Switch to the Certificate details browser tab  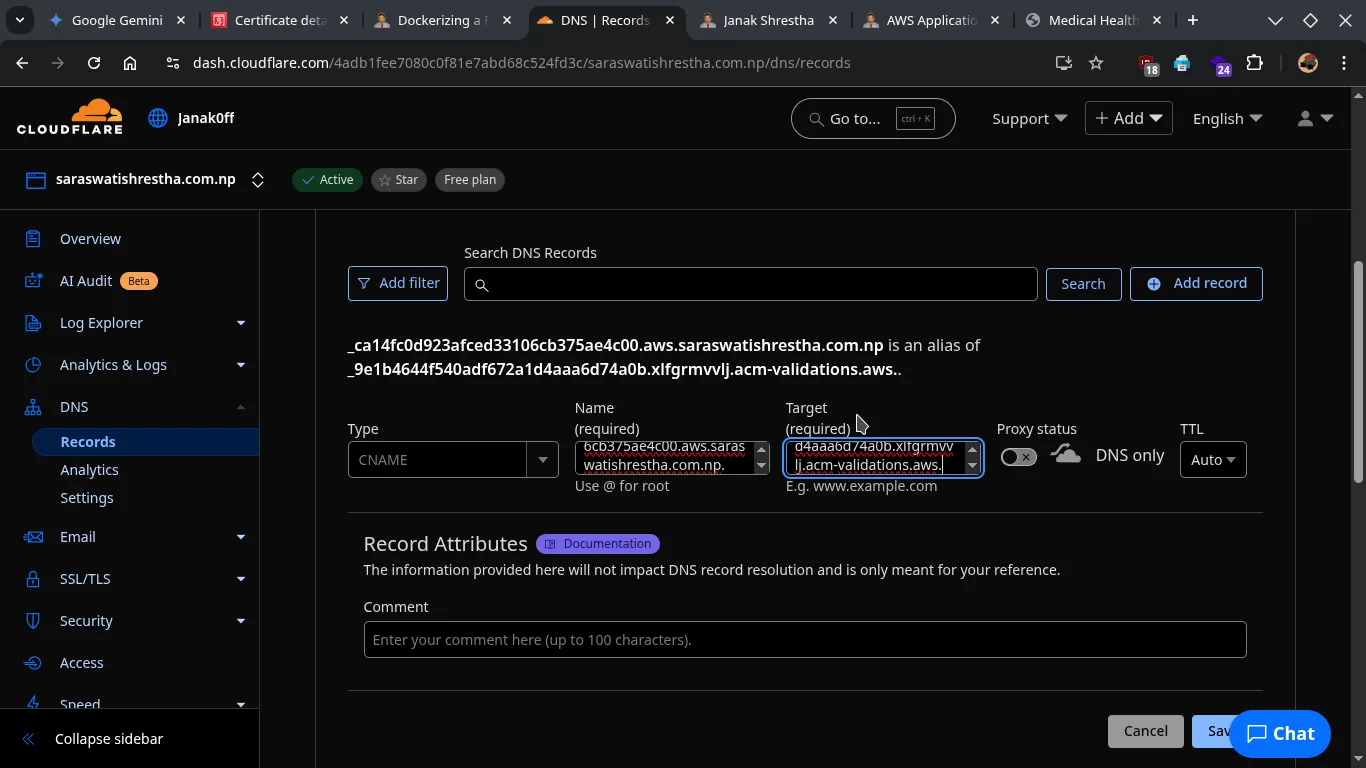[279, 20]
